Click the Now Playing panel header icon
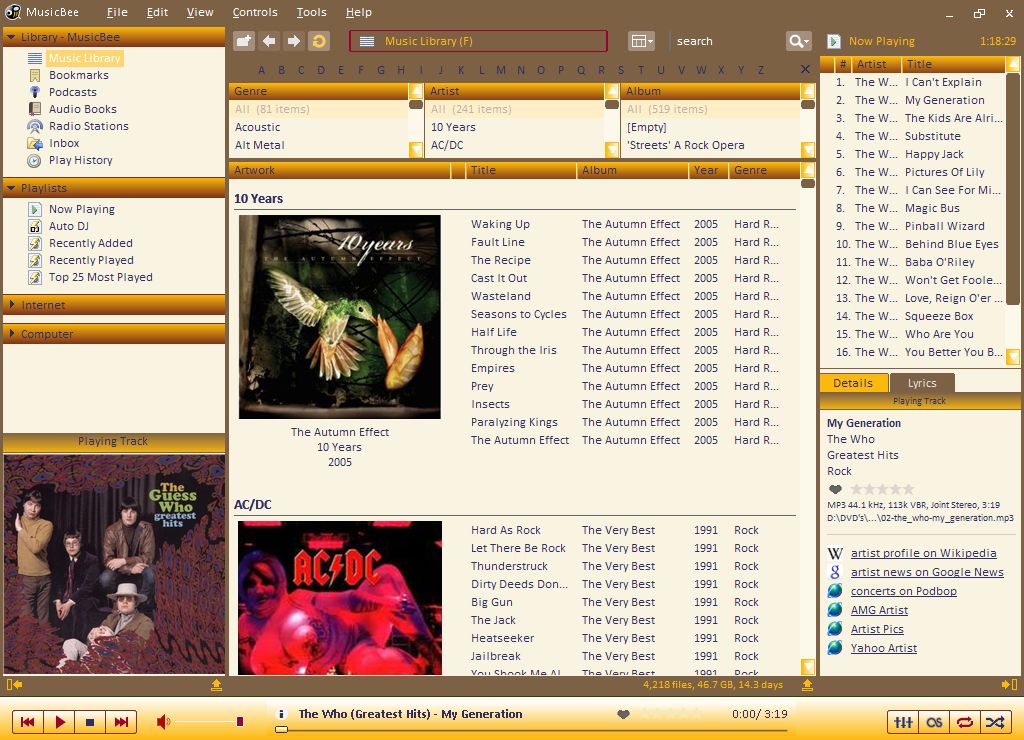 (834, 41)
